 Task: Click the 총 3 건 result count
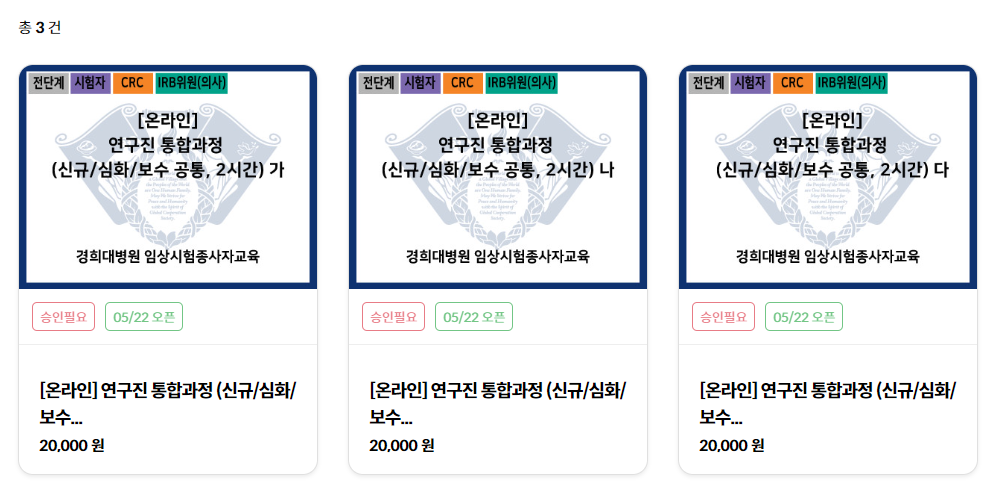40,28
